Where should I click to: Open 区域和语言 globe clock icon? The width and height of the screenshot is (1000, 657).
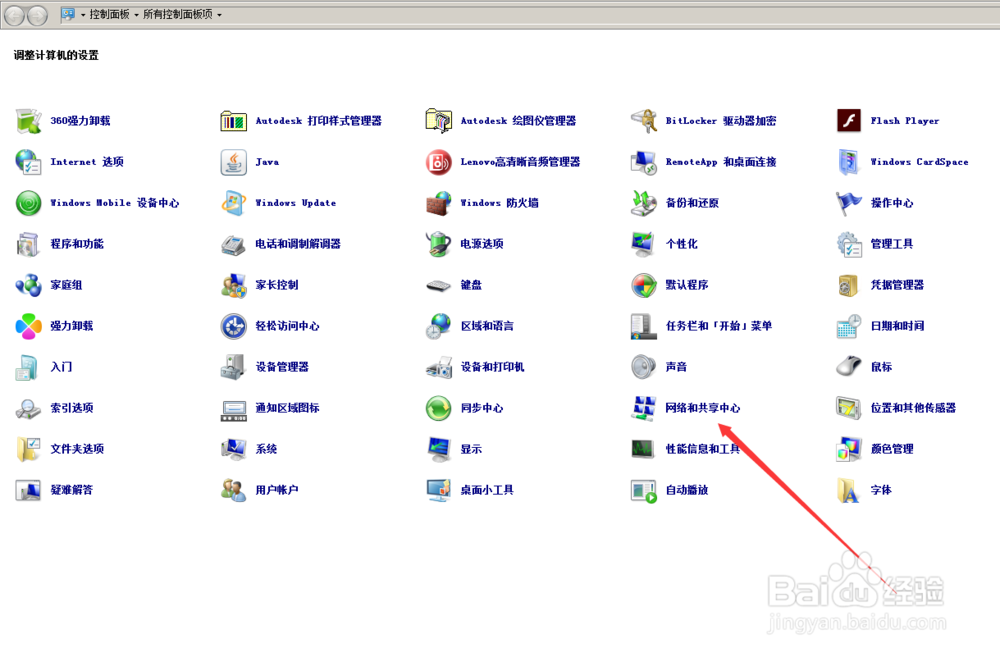439,326
